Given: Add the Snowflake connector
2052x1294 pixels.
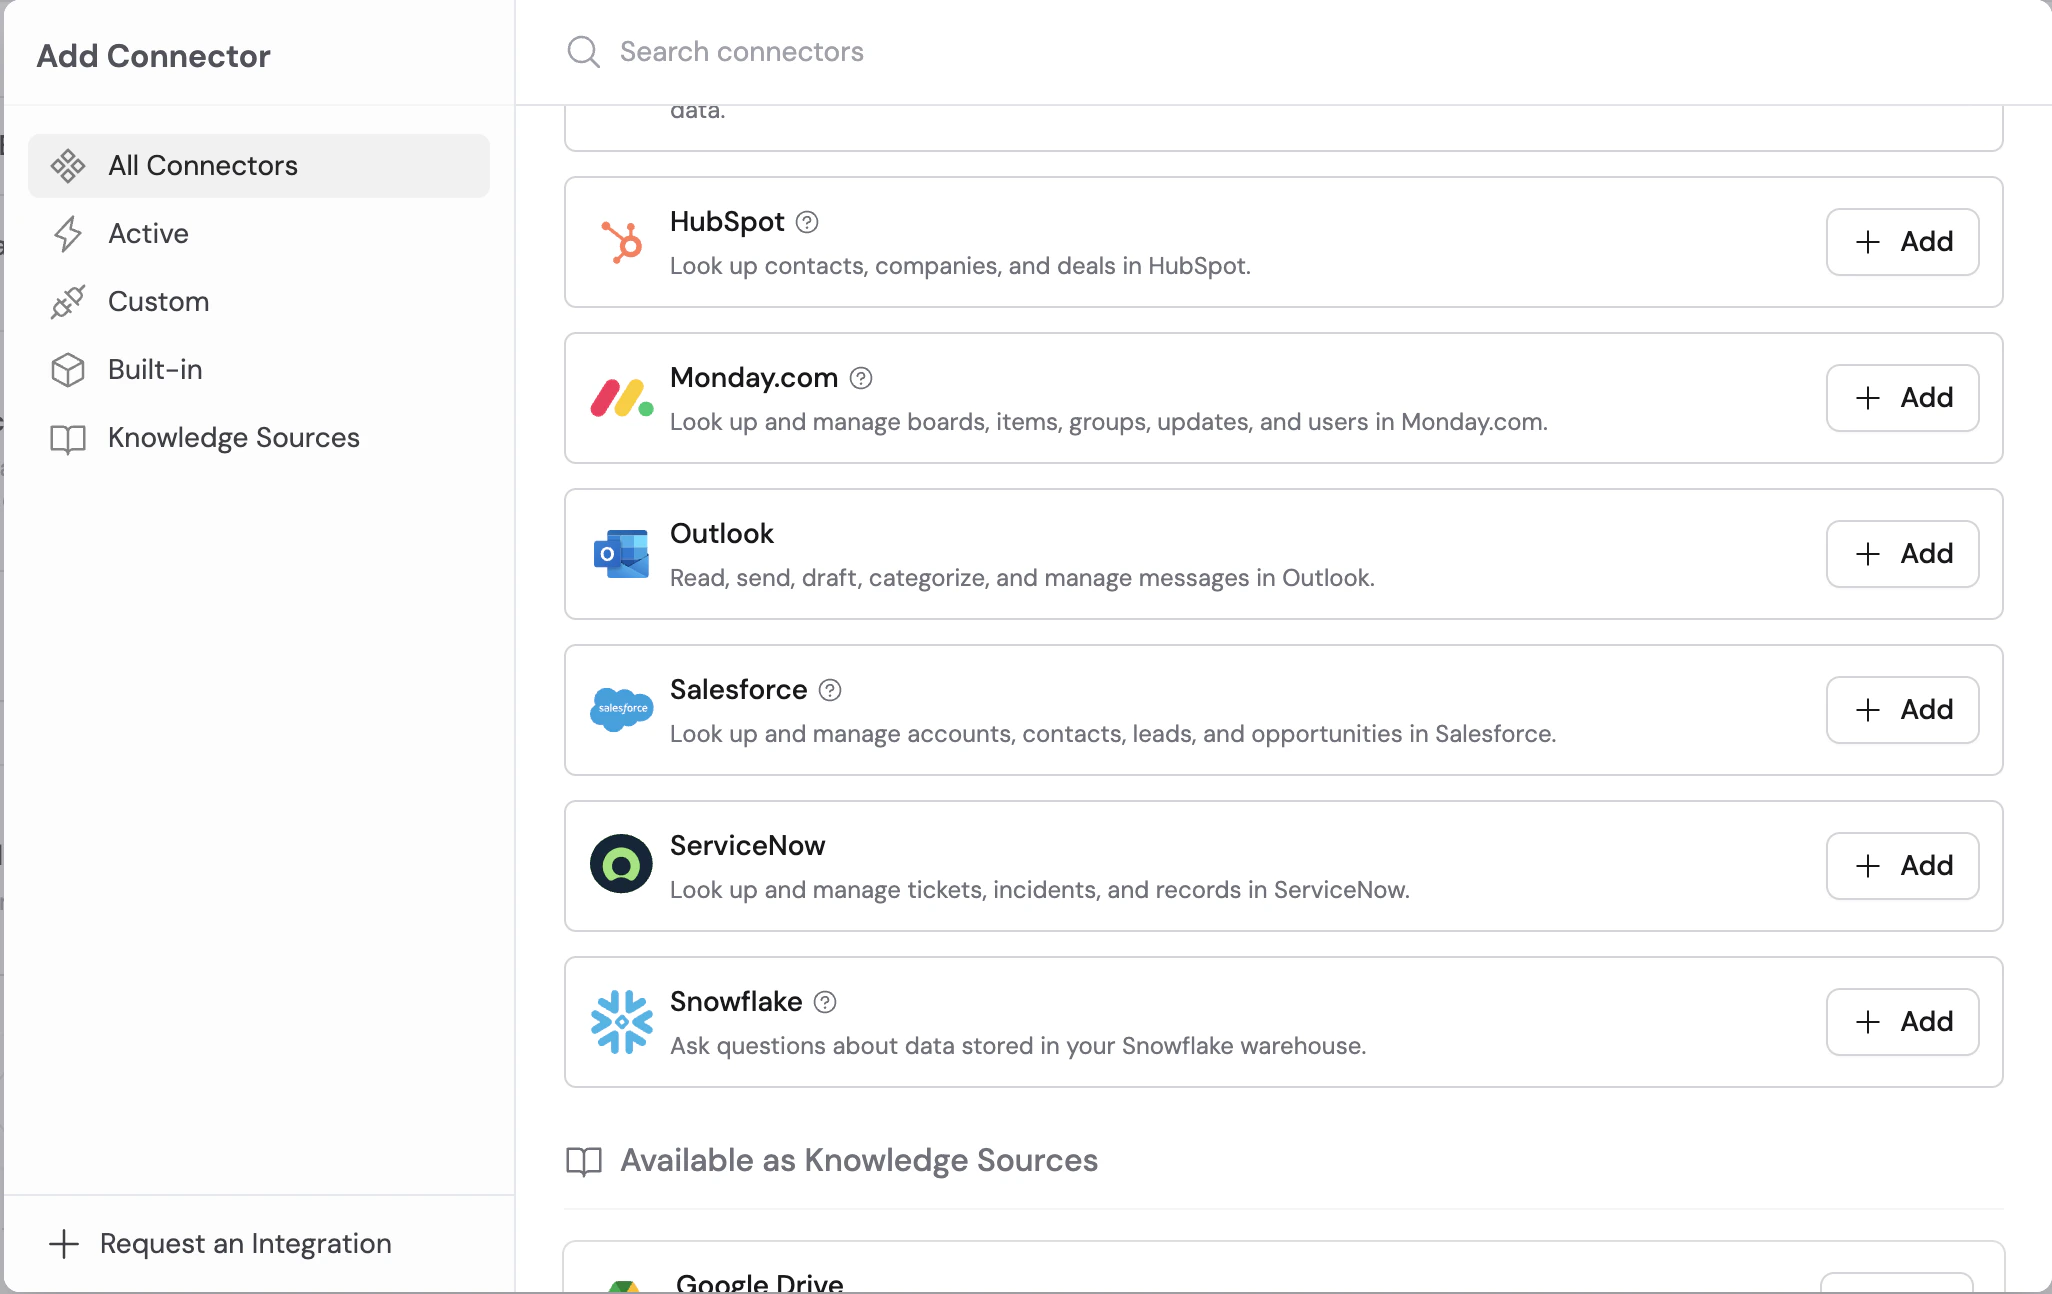Looking at the screenshot, I should pos(1902,1022).
